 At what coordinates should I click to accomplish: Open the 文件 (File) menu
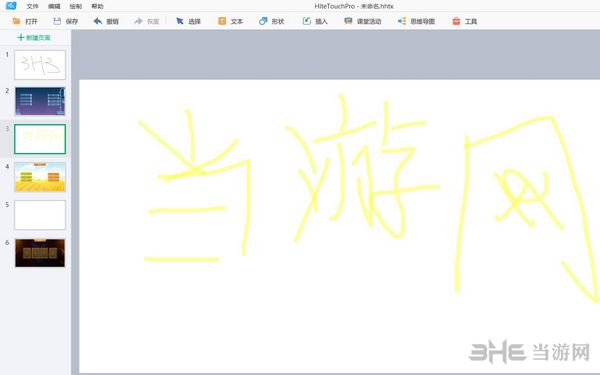[33, 6]
